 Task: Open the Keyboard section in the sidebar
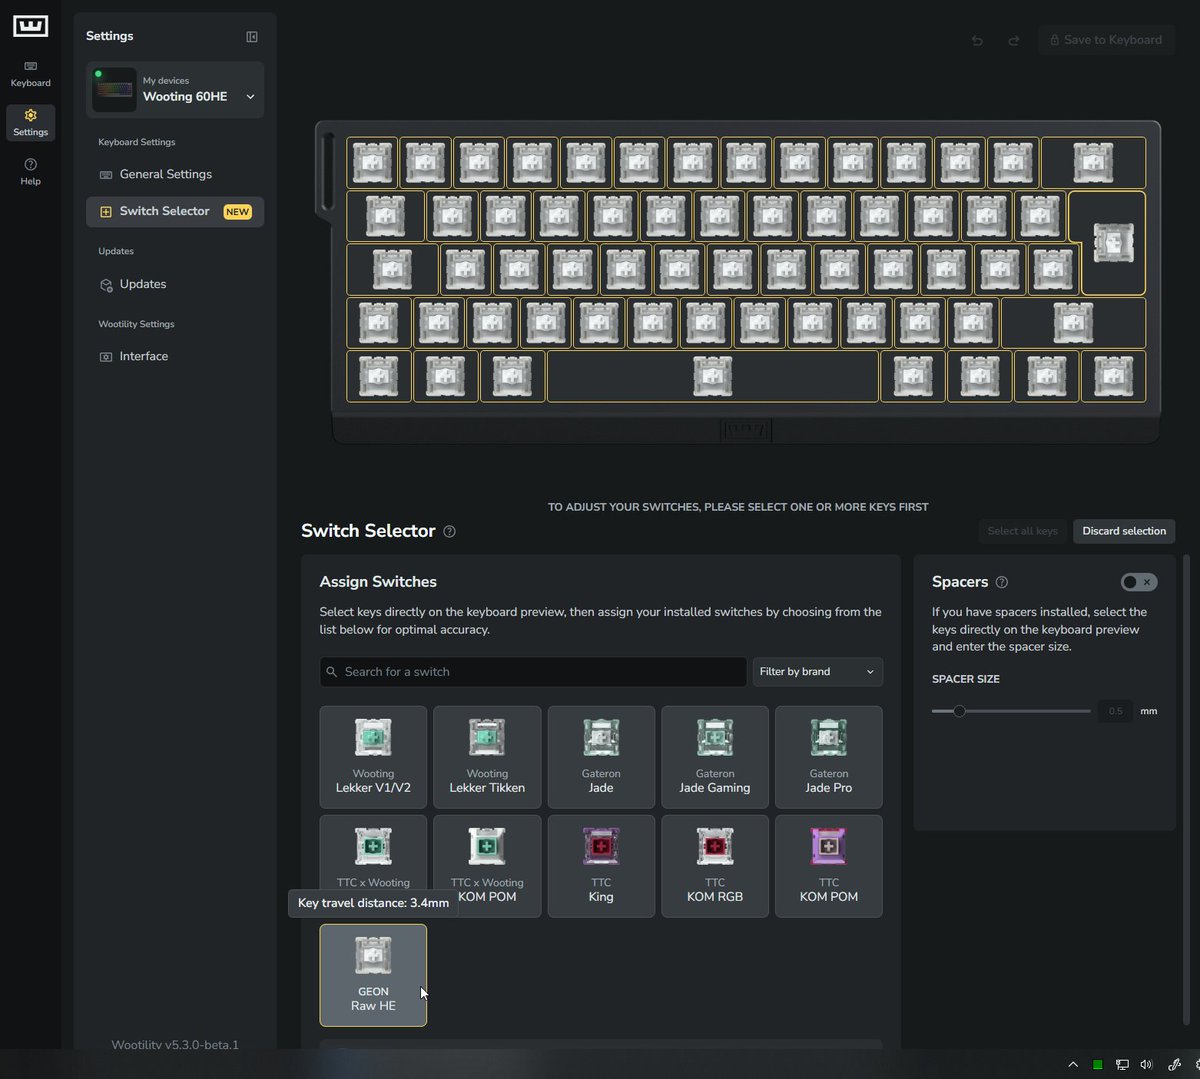point(30,74)
